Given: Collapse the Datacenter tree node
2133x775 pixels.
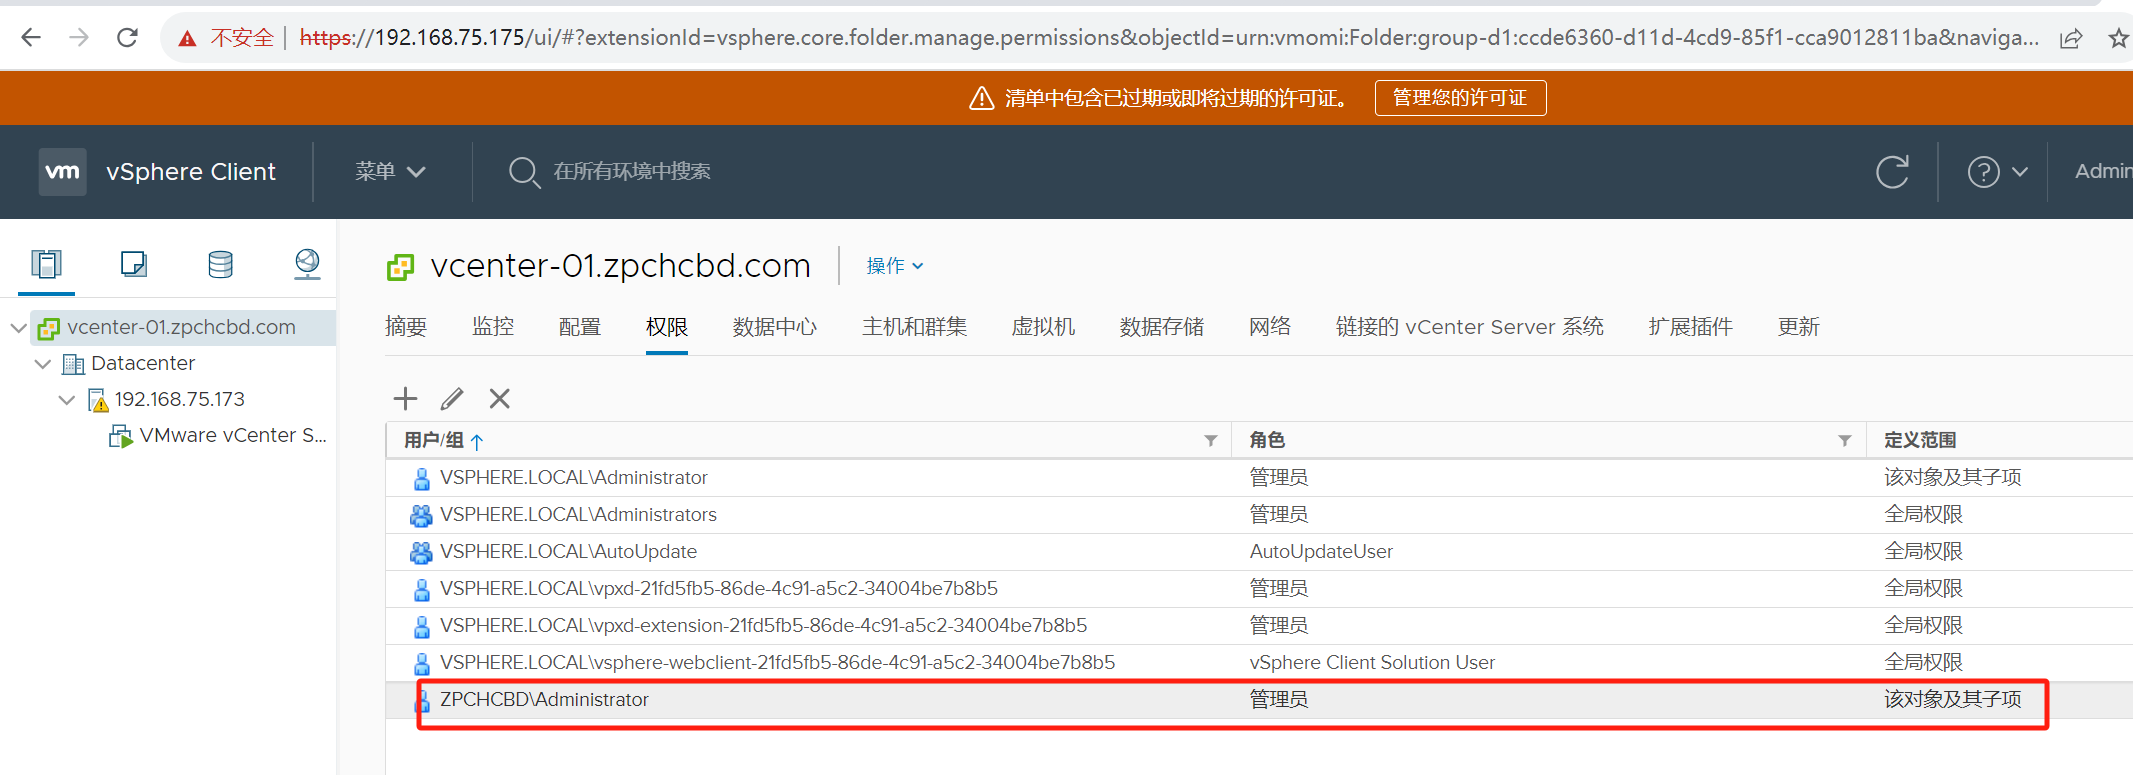Looking at the screenshot, I should point(42,364).
